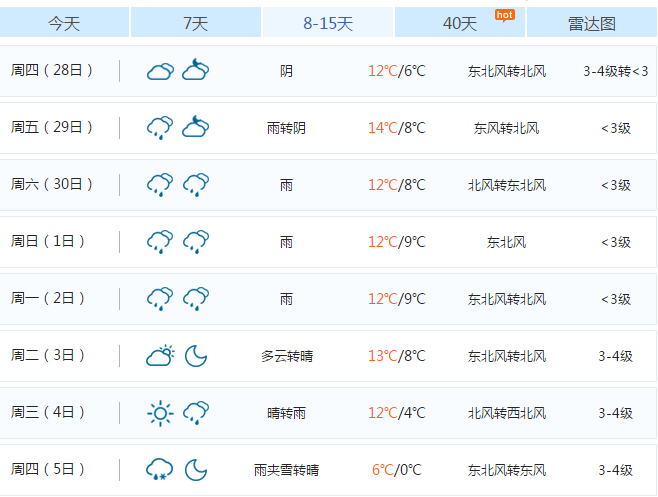Click sunny icon for 周三 4日
The width and height of the screenshot is (658, 497).
coord(160,413)
